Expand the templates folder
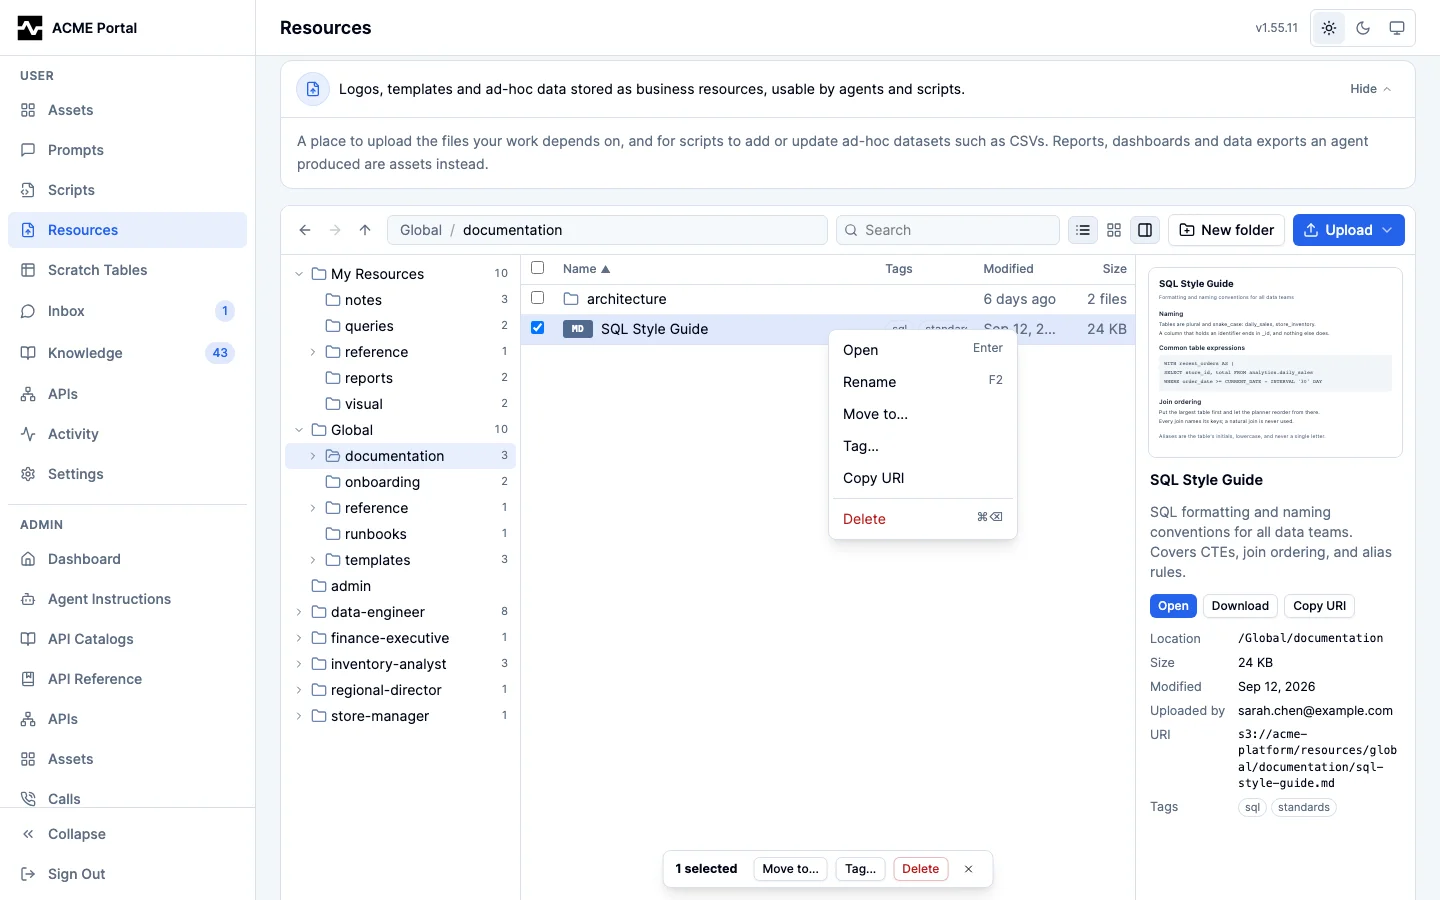Screen dimensions: 1440x900 point(313,560)
